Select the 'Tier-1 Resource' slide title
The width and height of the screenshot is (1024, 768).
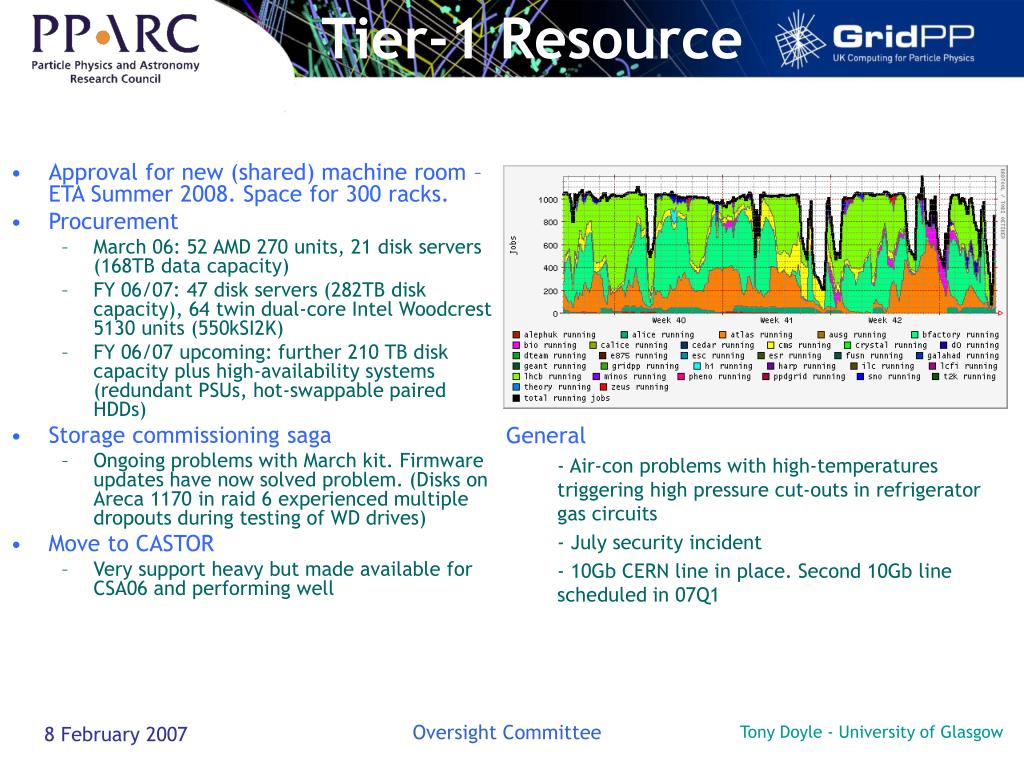531,39
